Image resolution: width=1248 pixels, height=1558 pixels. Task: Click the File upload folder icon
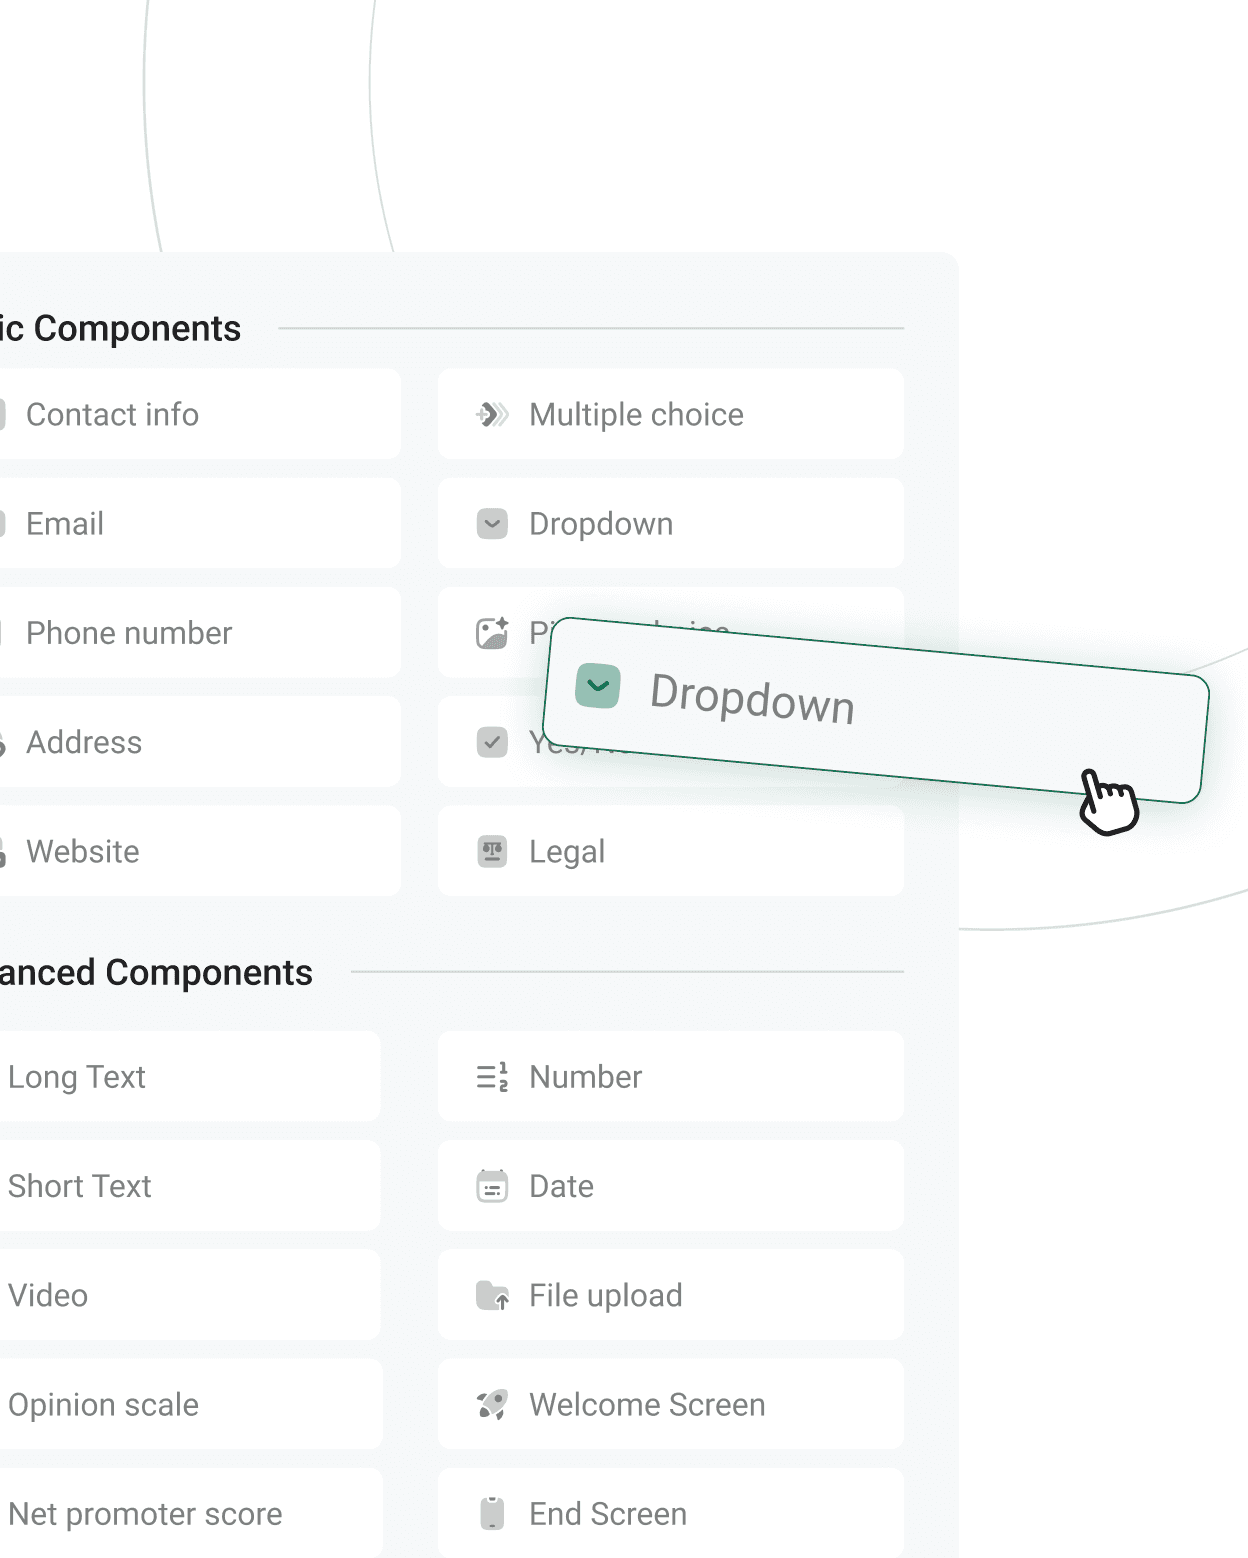pos(492,1295)
